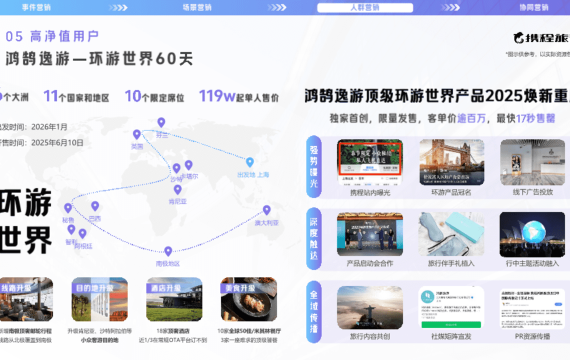Open the 行中主题活动融入 globe thumbnail
The image size is (570, 360).
(533, 235)
